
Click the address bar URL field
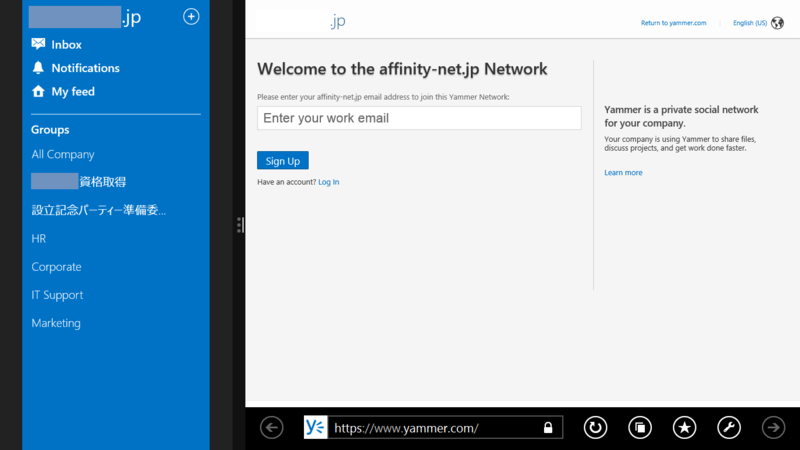[x=434, y=428]
